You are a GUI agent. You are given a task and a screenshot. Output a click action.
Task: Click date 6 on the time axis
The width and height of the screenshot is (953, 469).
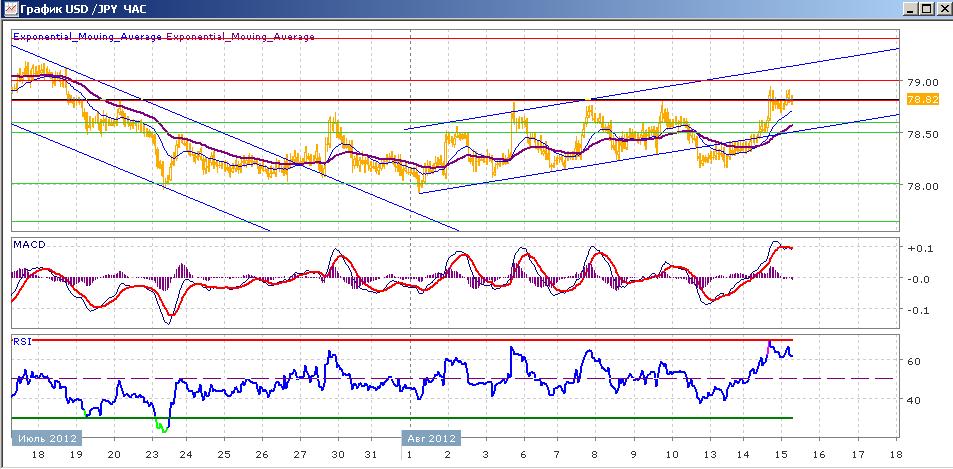523,454
